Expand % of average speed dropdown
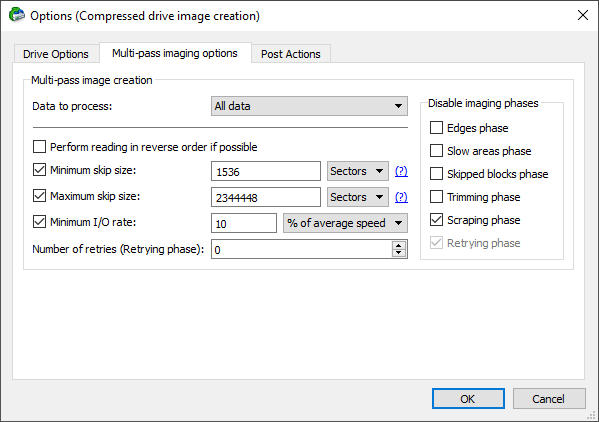Screen dimensions: 599x422 [345, 223]
